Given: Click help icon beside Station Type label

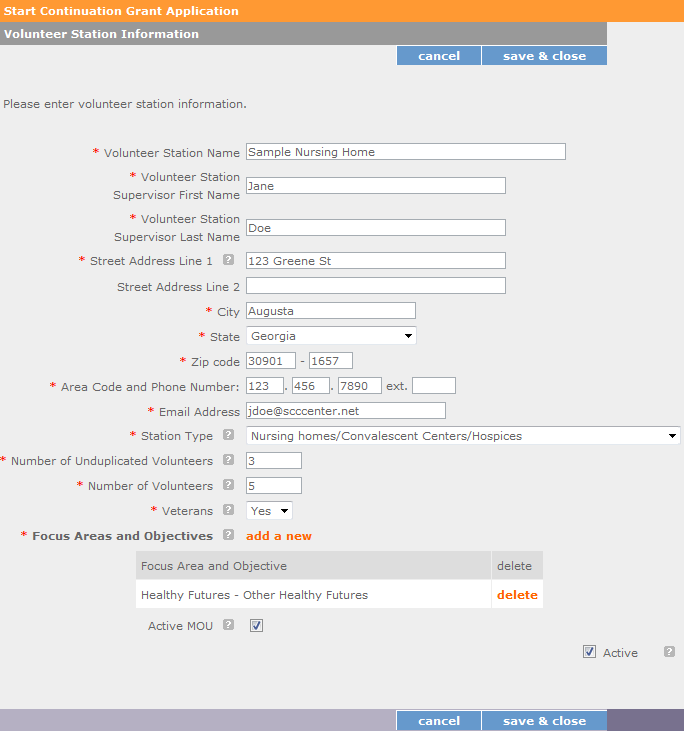Looking at the screenshot, I should tap(228, 435).
